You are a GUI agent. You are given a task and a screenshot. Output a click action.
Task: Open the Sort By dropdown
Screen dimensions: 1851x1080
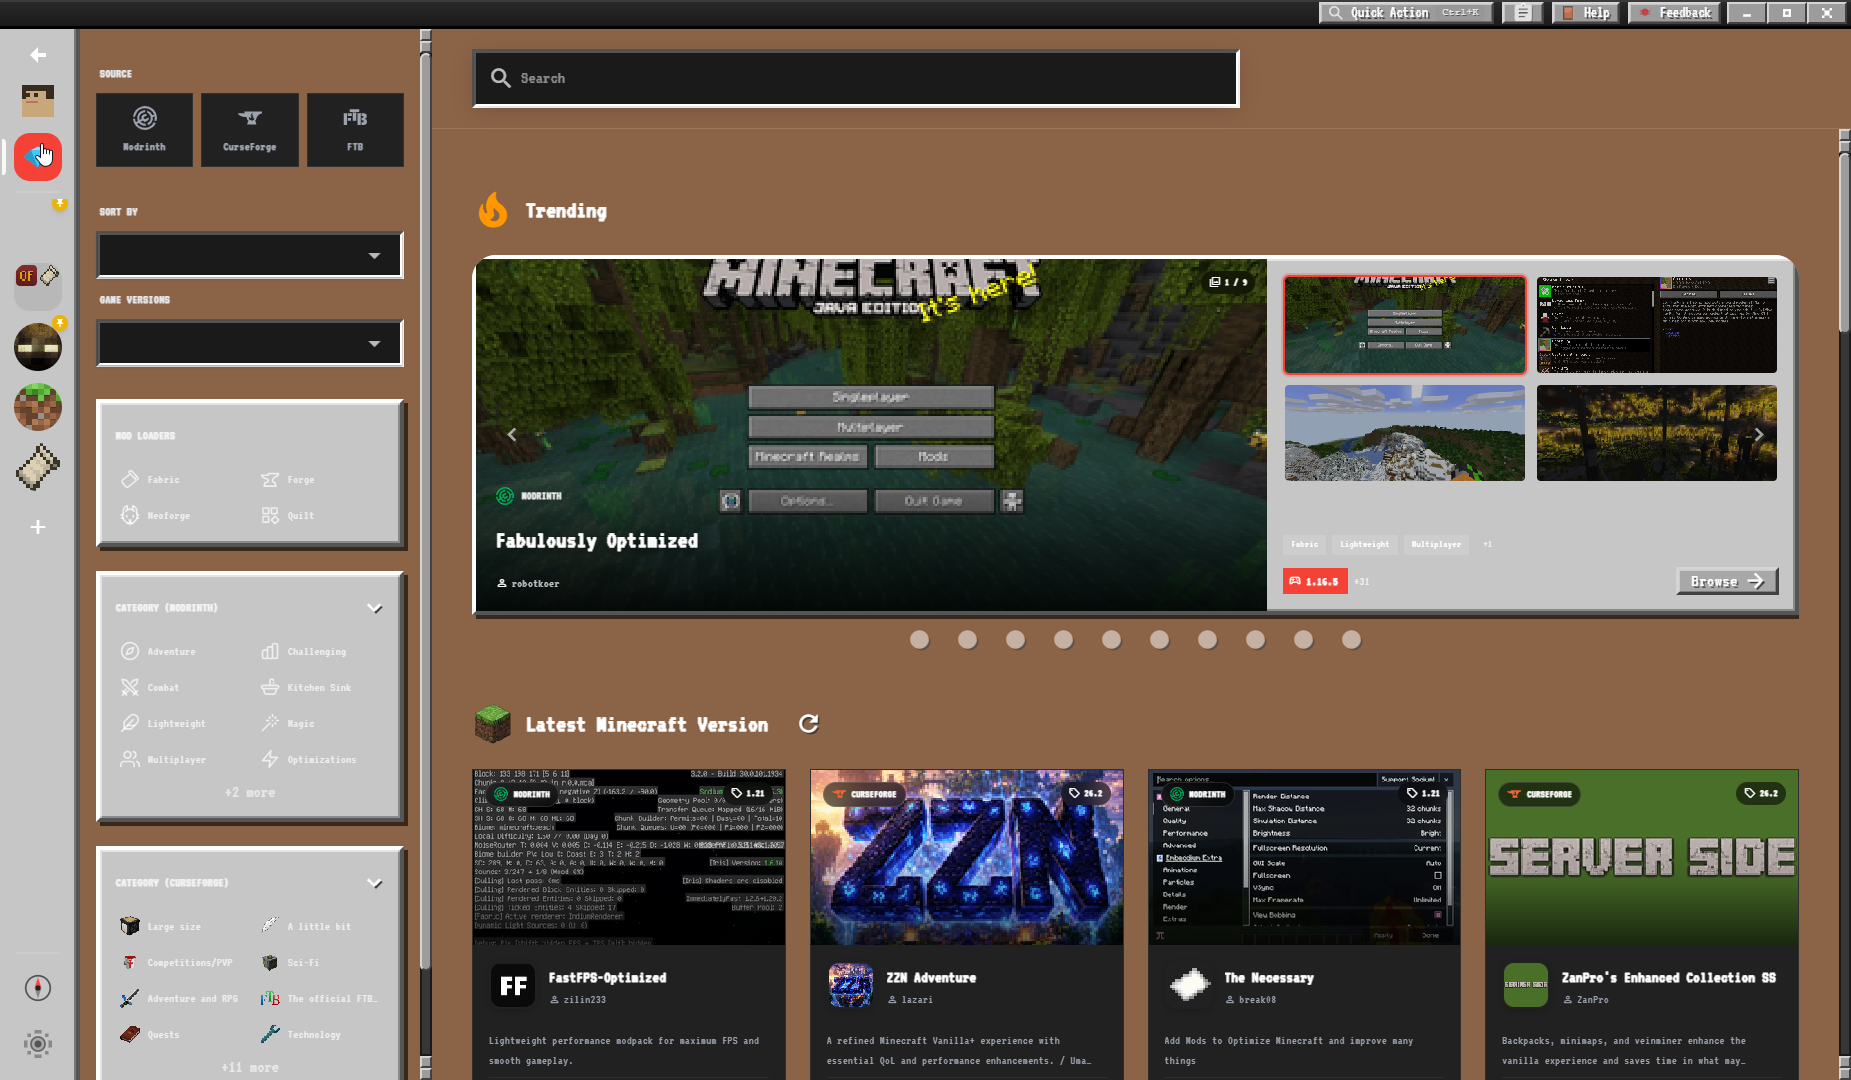tap(250, 255)
